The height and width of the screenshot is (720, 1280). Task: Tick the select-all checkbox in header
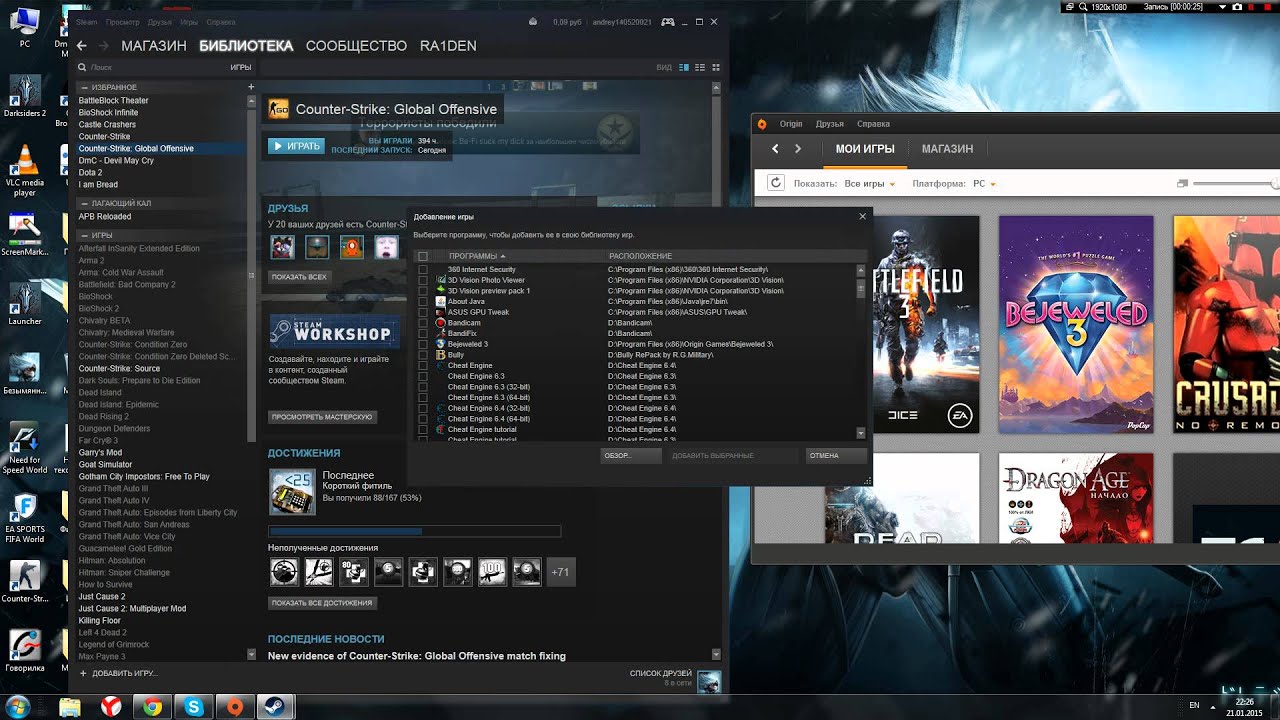point(423,256)
